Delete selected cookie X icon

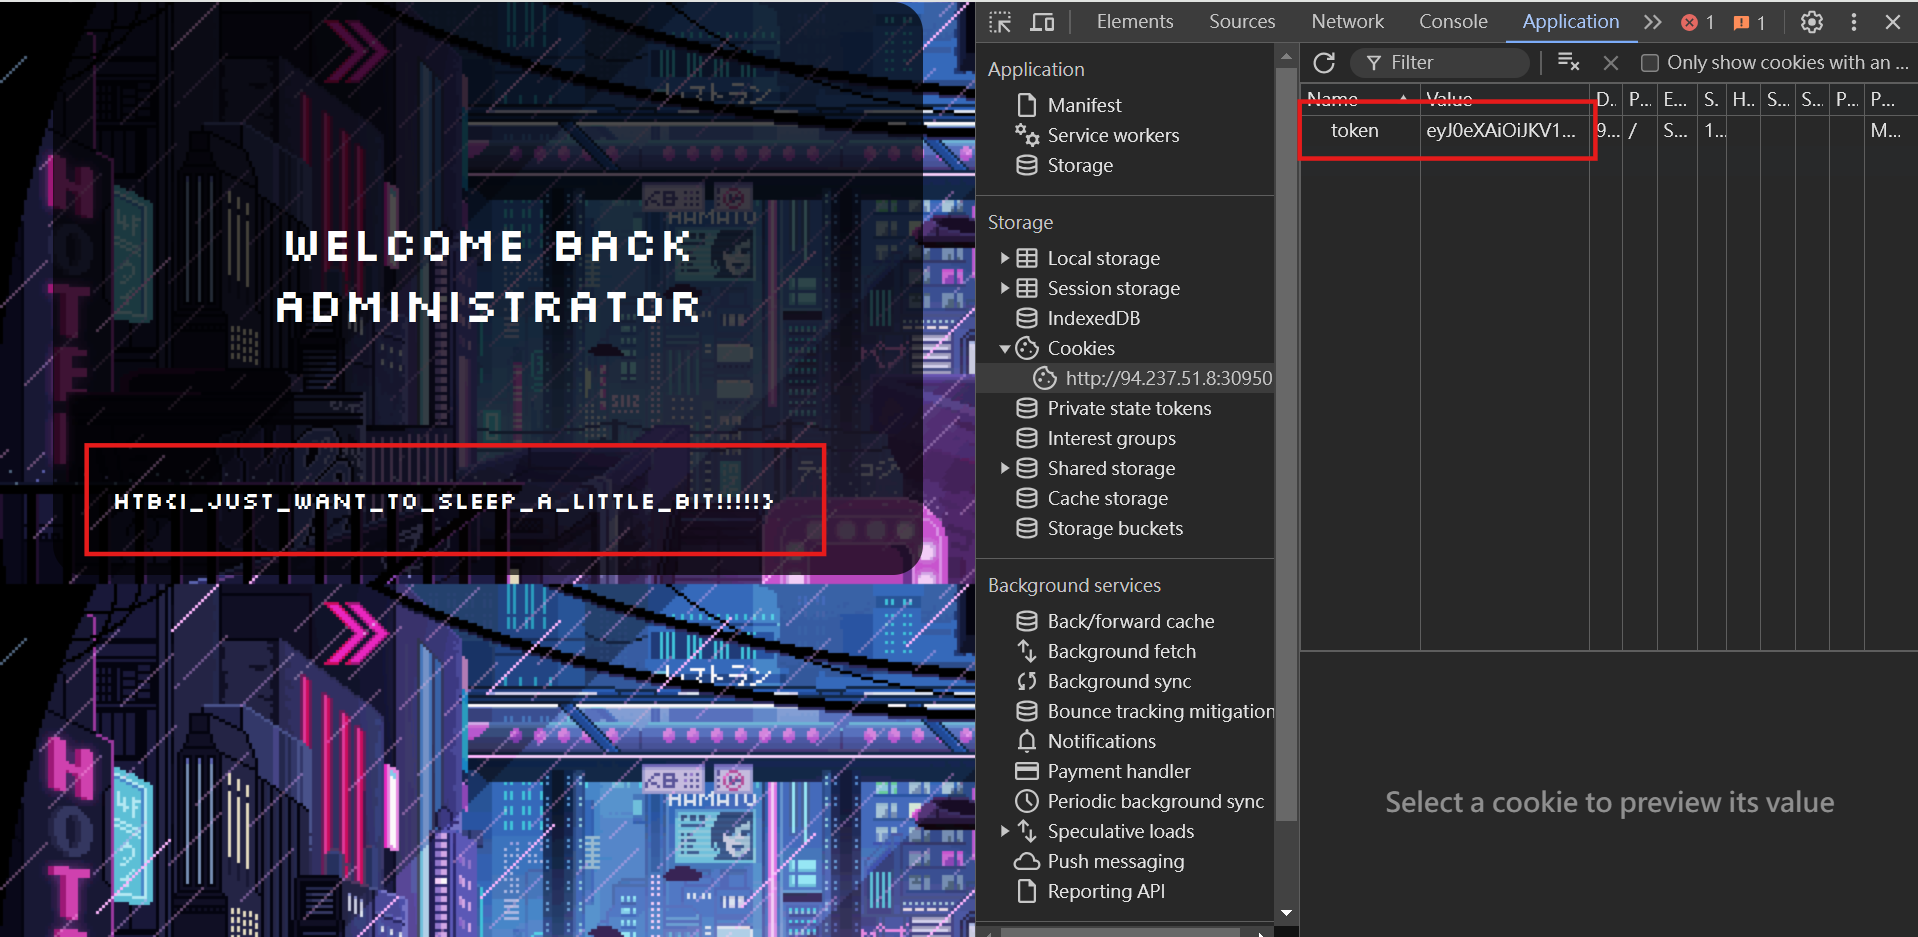(1611, 63)
